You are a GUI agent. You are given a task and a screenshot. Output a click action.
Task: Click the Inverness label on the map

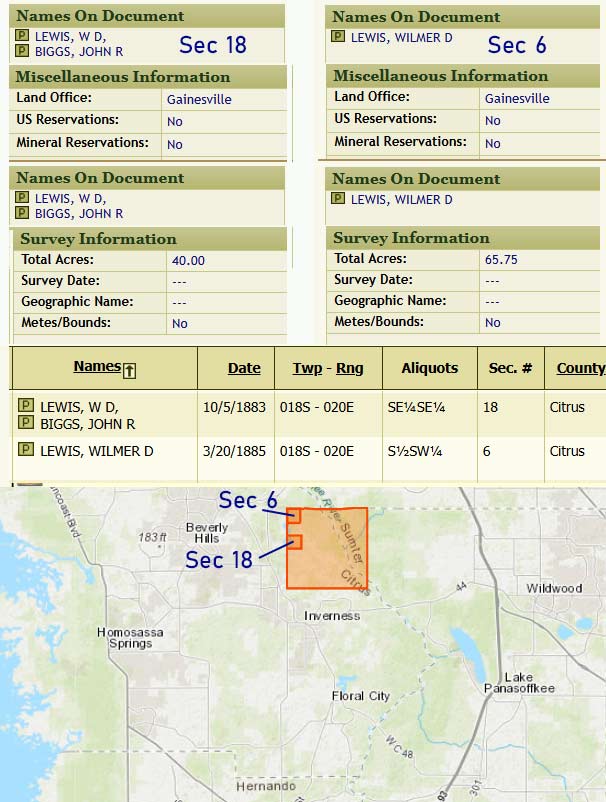tap(332, 616)
